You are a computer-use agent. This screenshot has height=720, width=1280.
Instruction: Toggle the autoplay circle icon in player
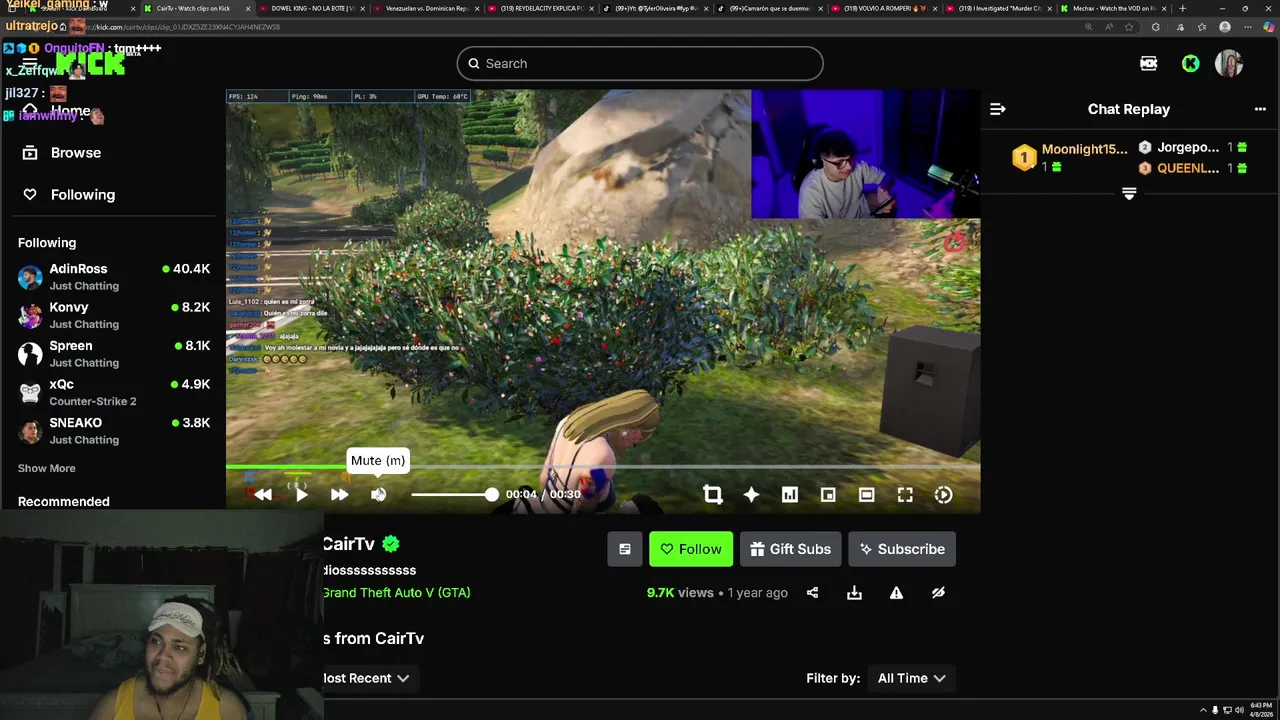(x=943, y=494)
